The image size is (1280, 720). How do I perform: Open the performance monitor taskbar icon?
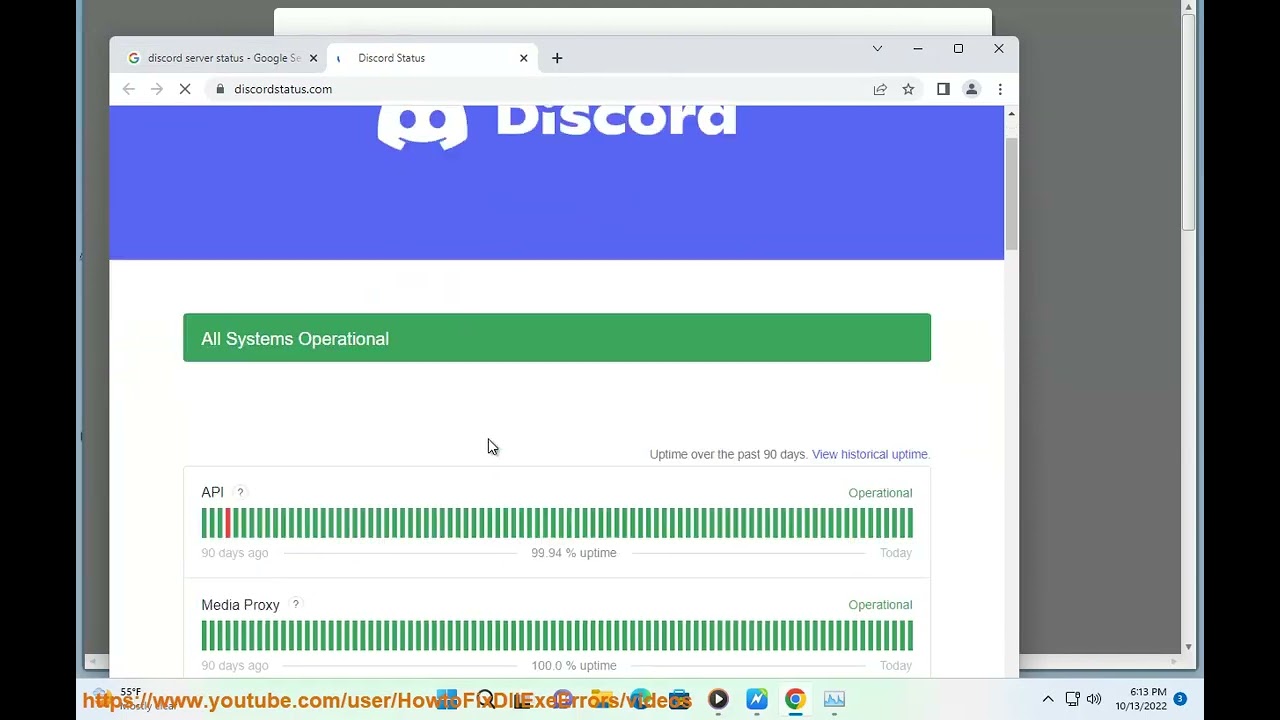tap(834, 699)
